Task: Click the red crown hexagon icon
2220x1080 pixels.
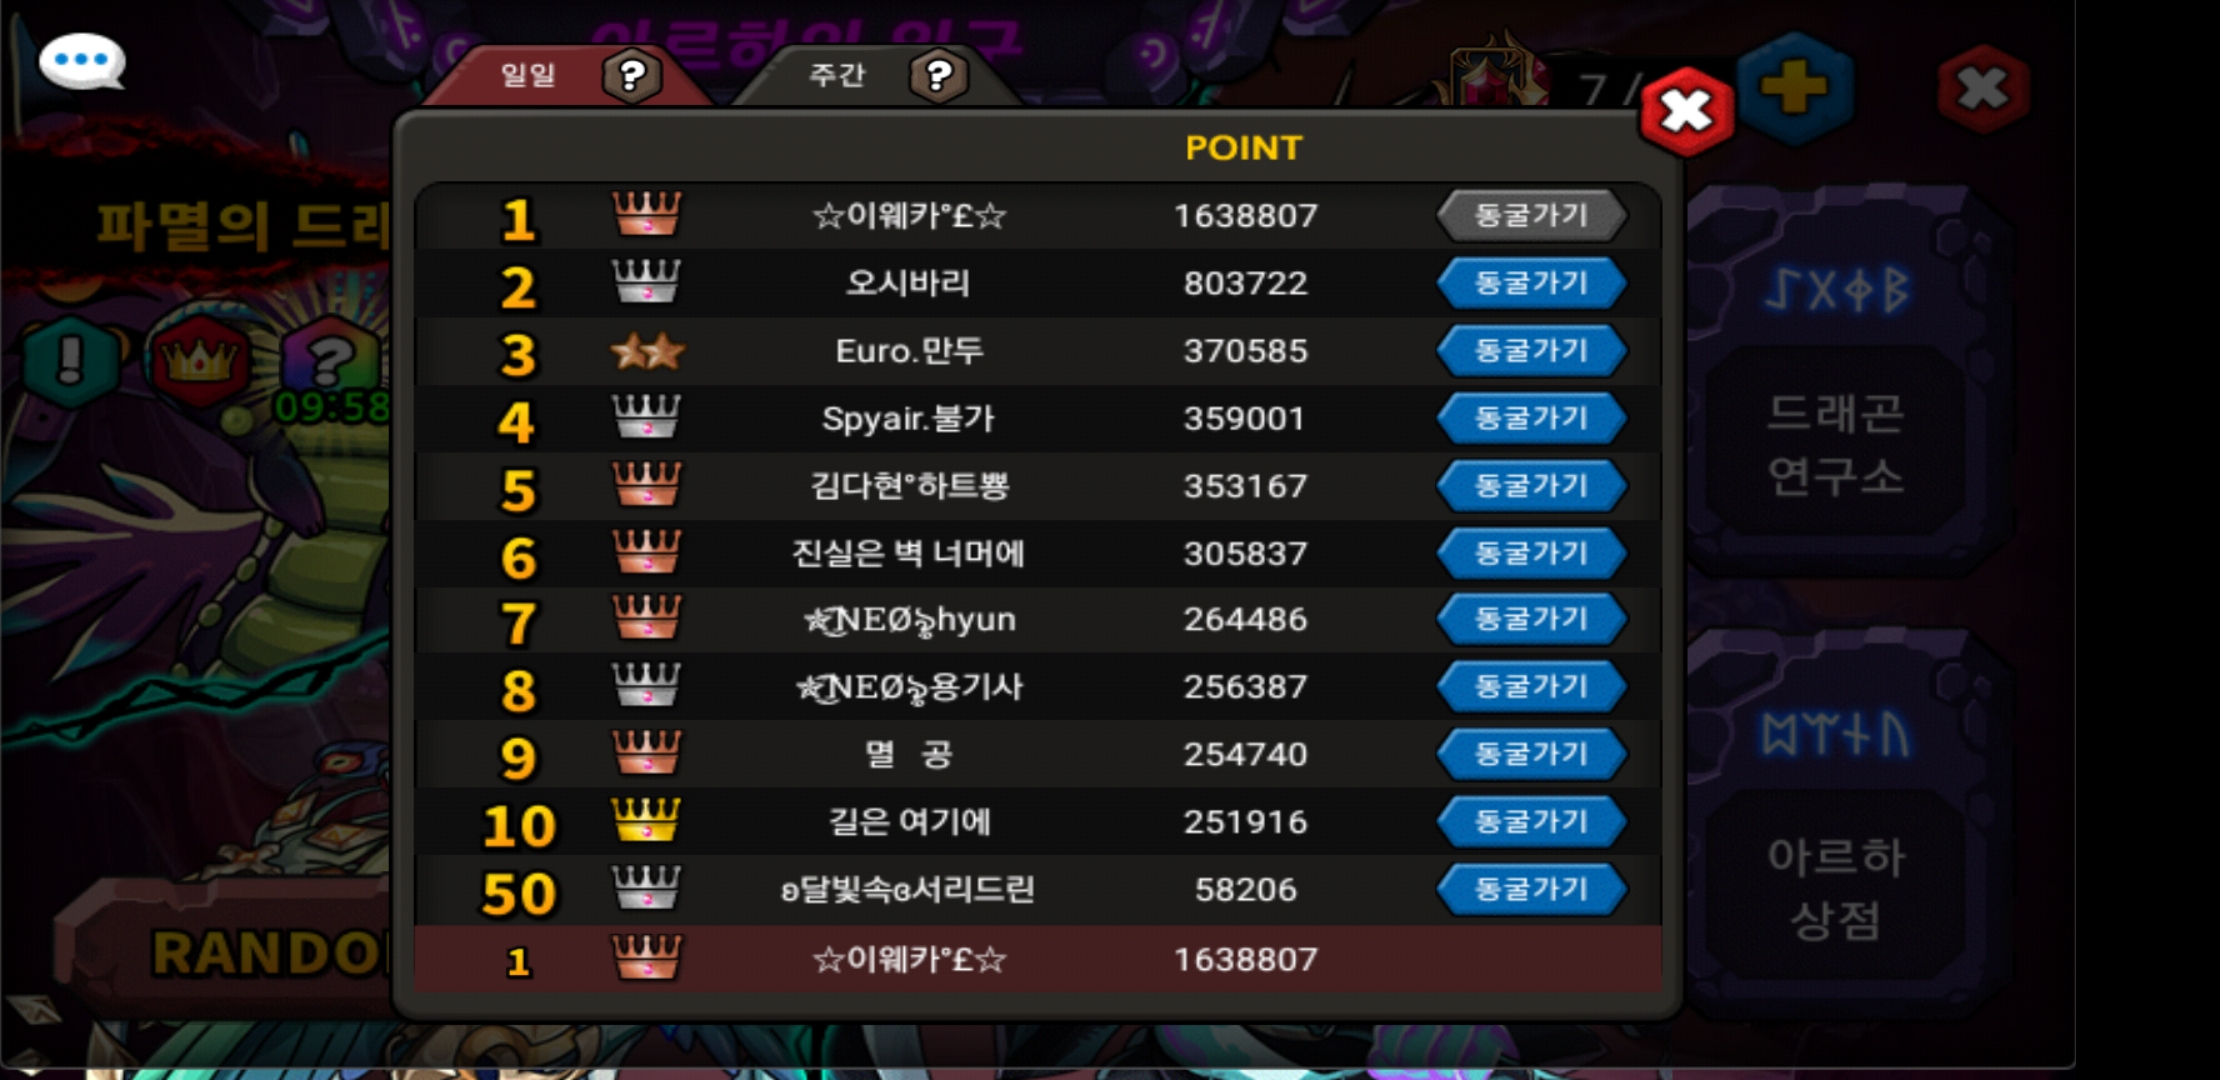Action: tap(200, 360)
